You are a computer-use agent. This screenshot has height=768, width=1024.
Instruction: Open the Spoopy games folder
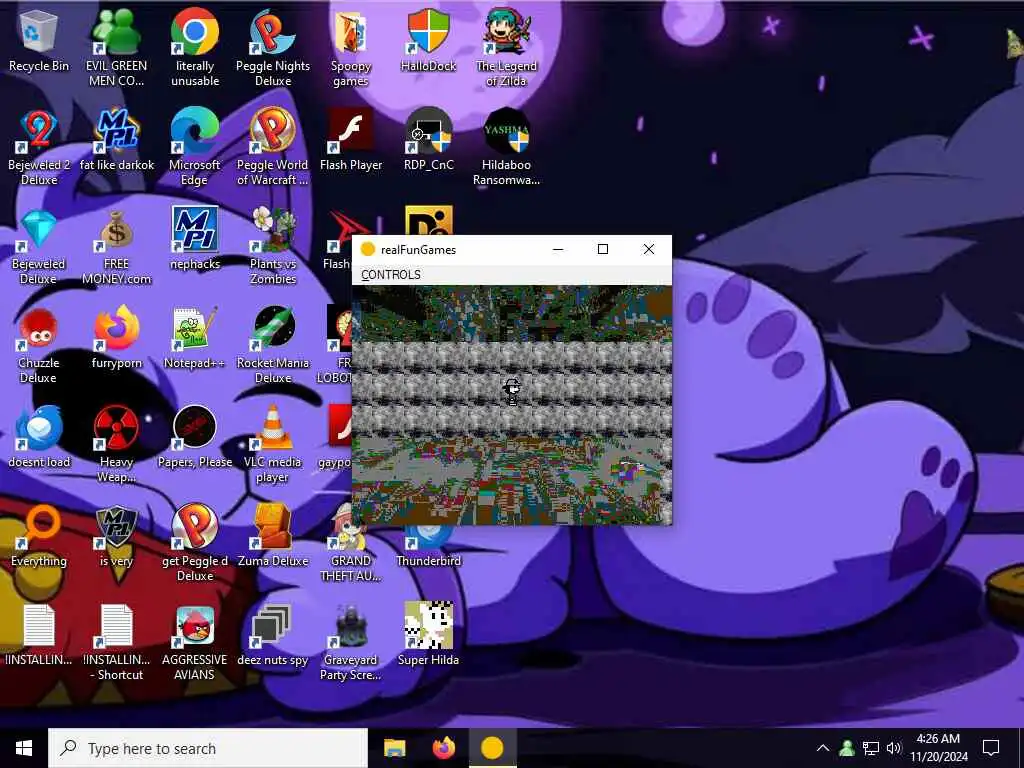pyautogui.click(x=351, y=47)
